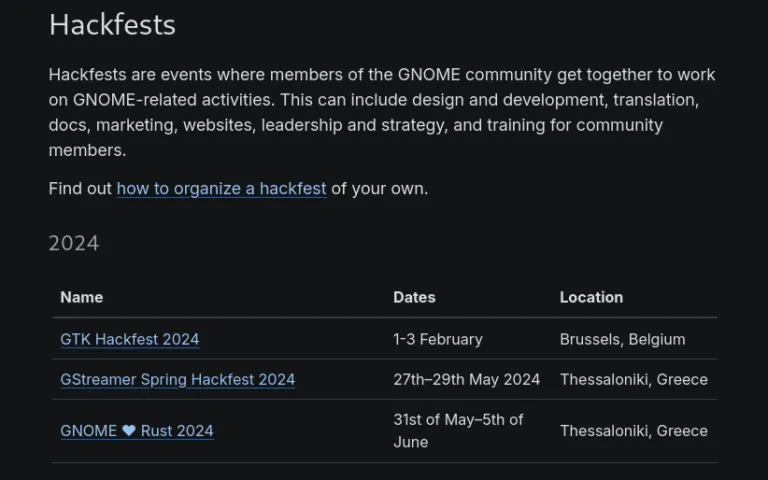Click the Hackfests page heading
The image size is (768, 480).
[x=112, y=25]
